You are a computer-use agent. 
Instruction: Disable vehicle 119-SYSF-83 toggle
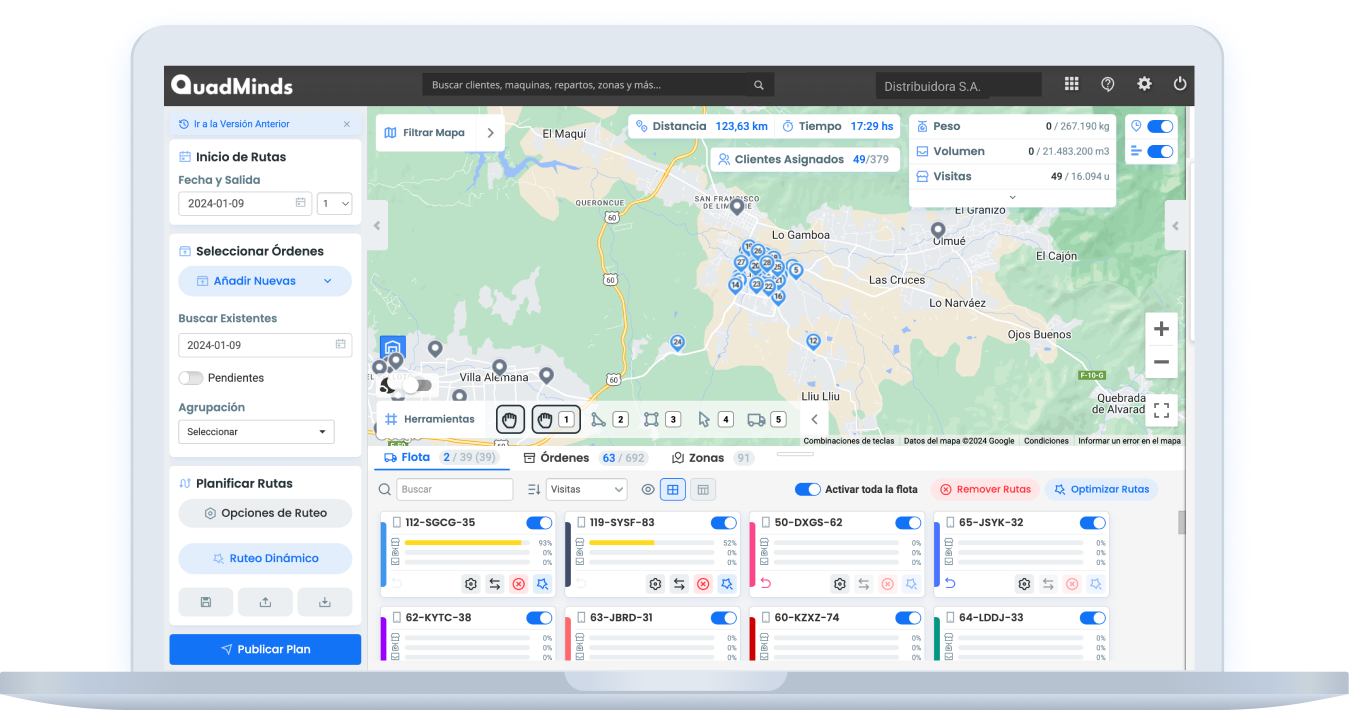coord(723,523)
